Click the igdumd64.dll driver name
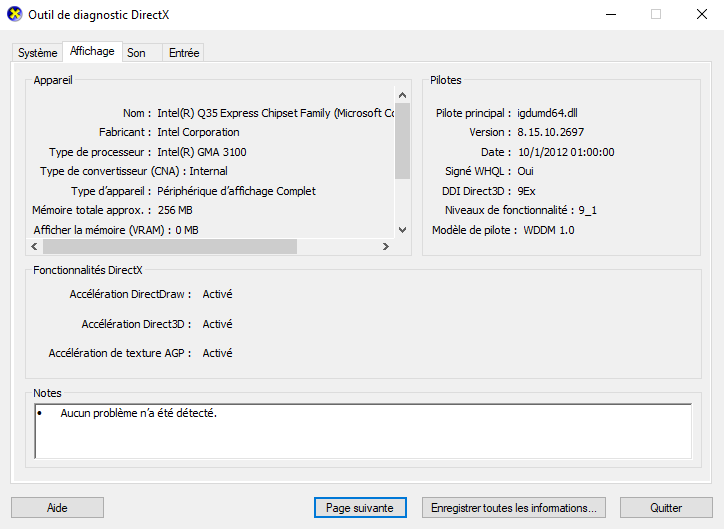The width and height of the screenshot is (724, 529). click(x=547, y=113)
